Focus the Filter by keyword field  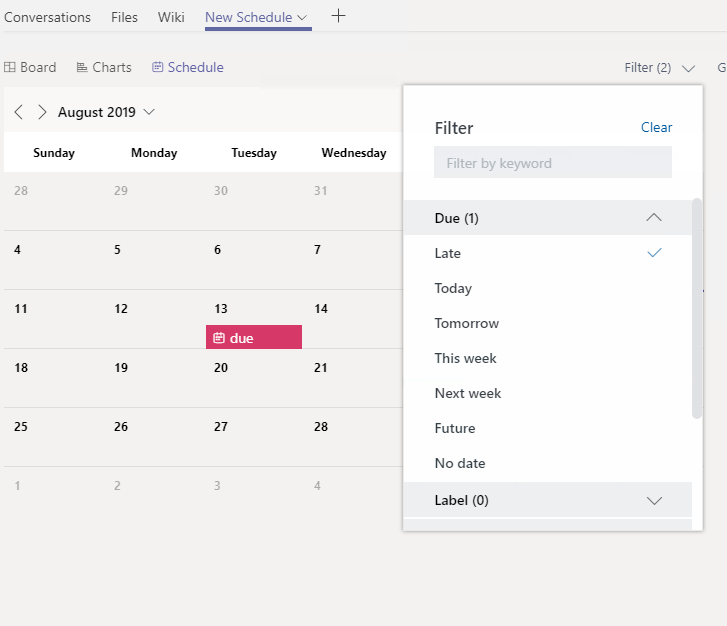(553, 163)
